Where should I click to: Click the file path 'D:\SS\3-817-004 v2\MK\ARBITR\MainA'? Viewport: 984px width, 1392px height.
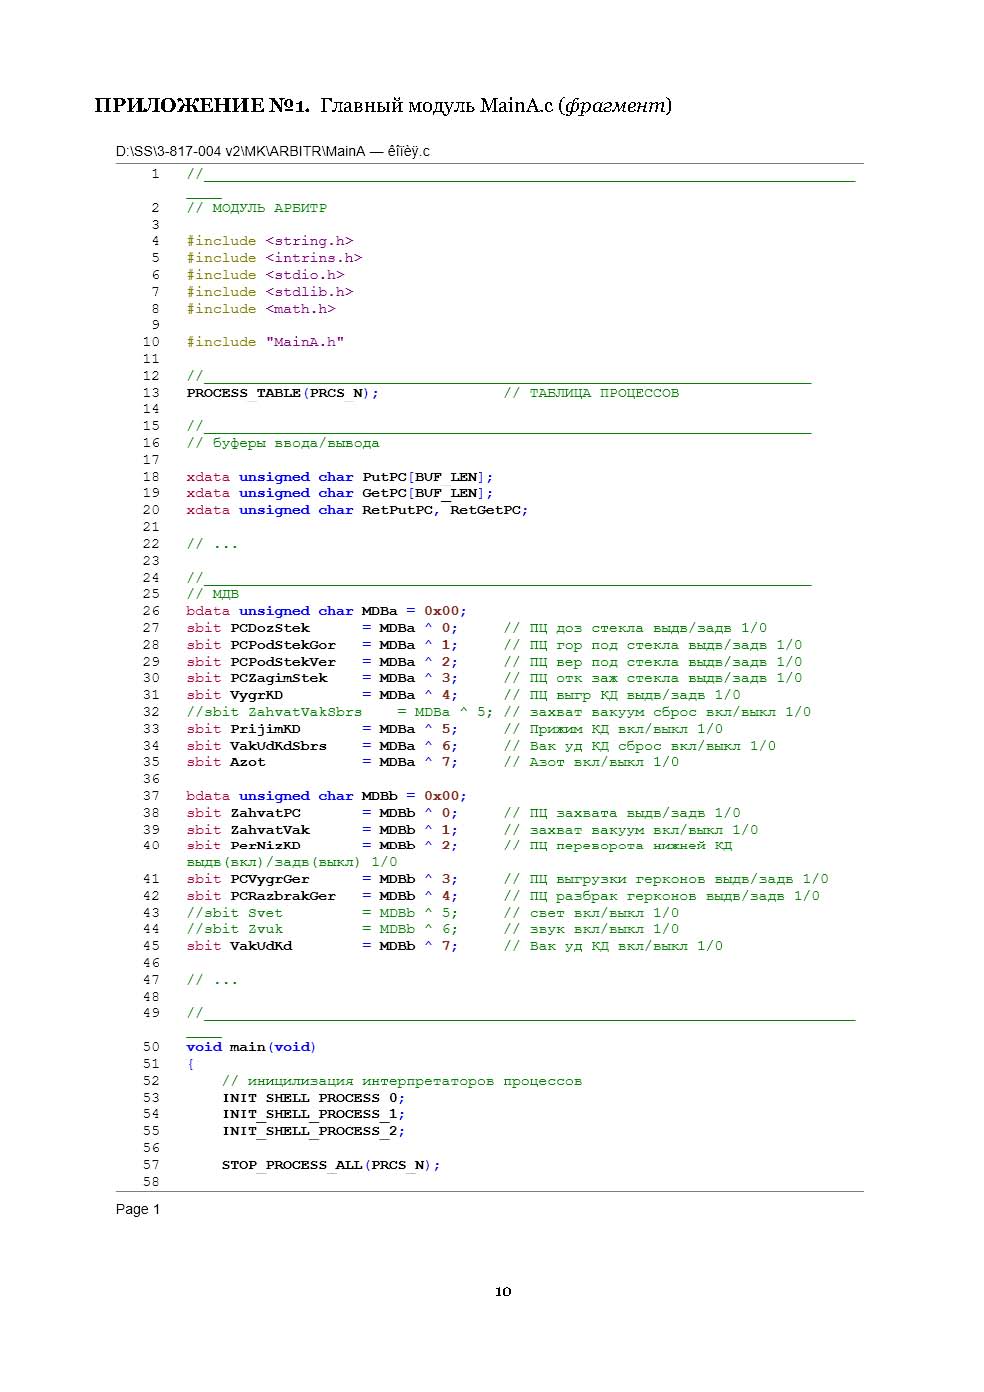[240, 151]
